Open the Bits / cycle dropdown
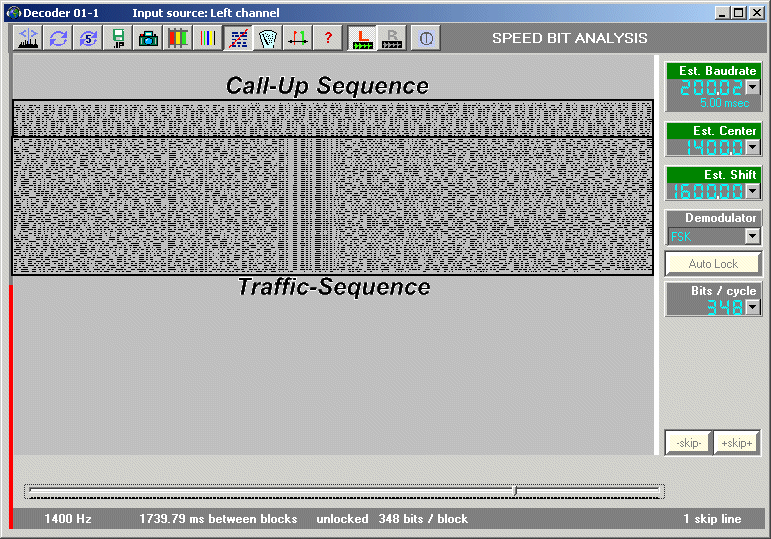Screen dimensions: 771x539 (753, 307)
